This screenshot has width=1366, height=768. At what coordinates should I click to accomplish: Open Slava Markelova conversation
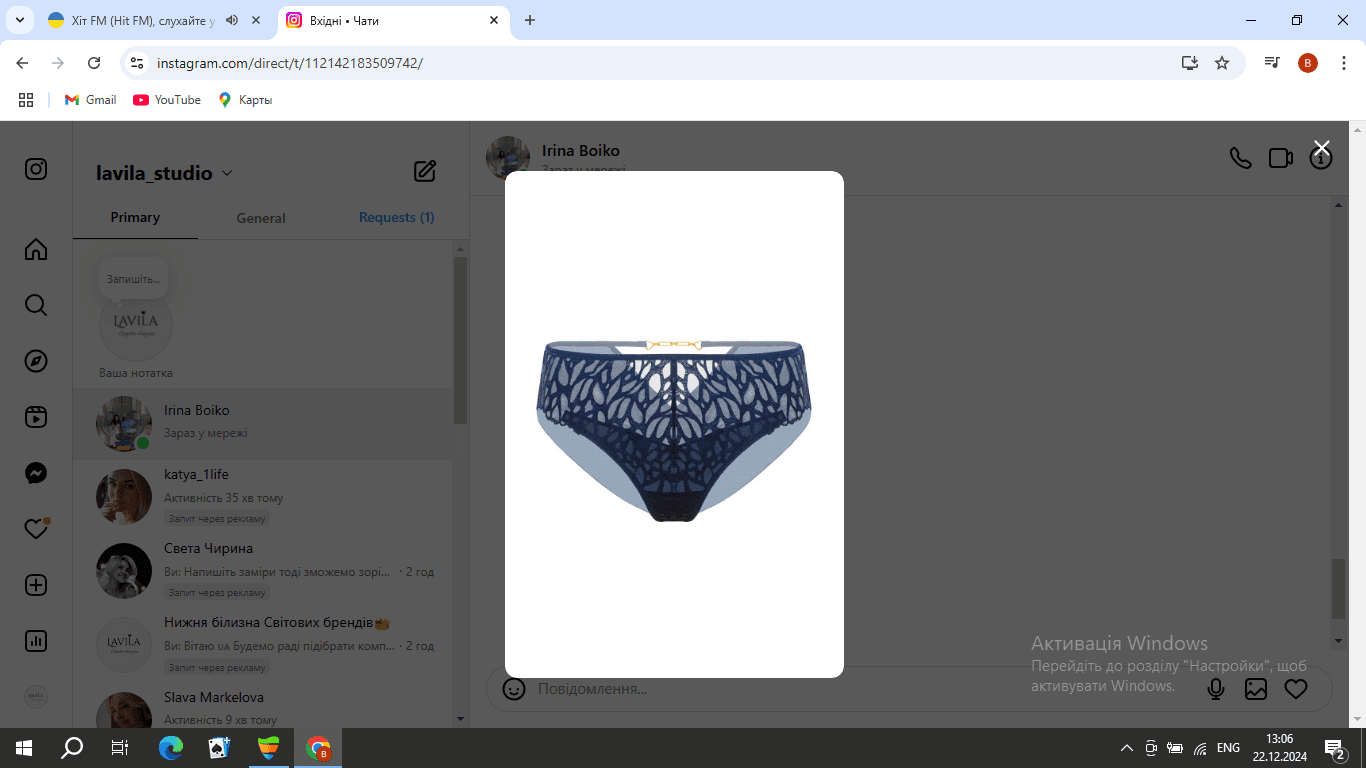click(263, 705)
